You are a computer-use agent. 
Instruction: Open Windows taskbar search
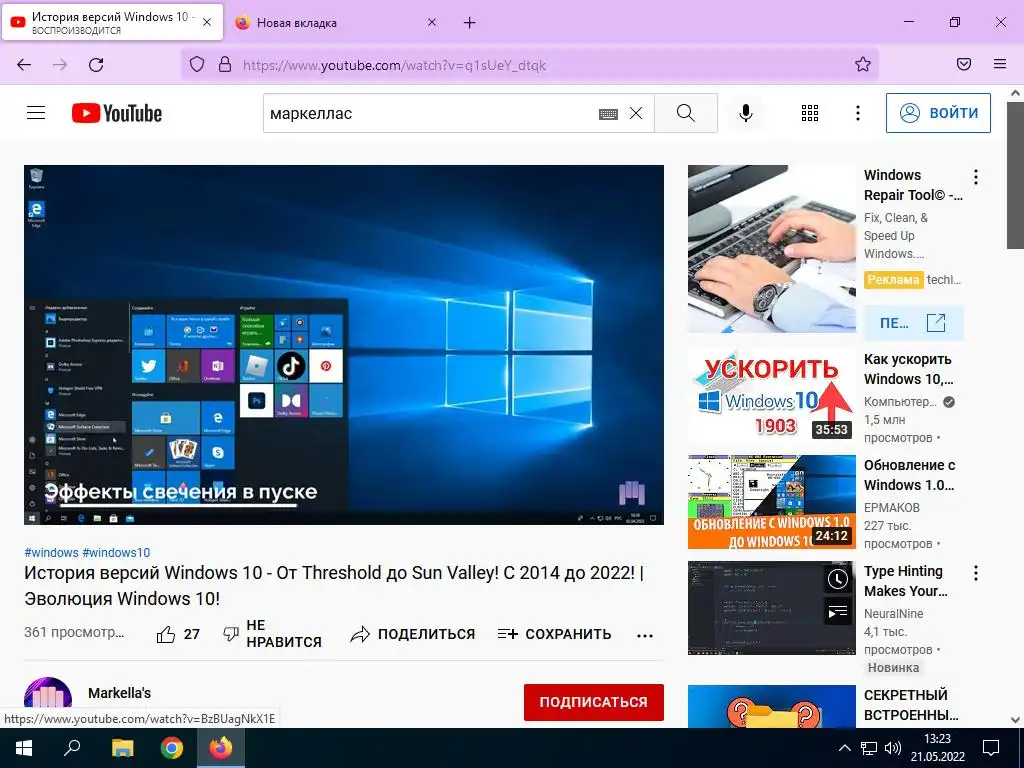72,748
